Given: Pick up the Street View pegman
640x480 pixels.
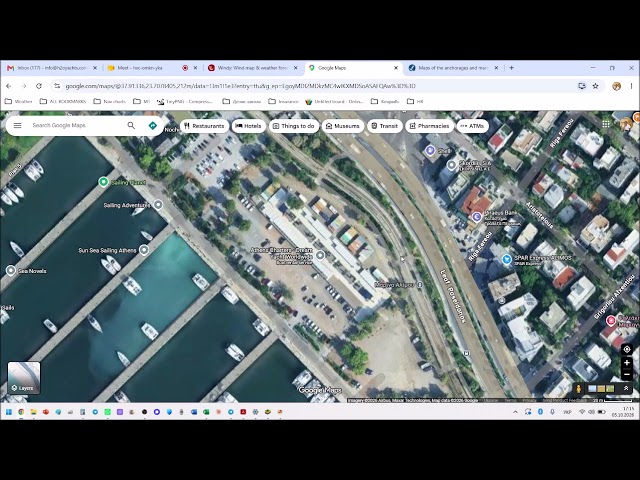Looking at the screenshot, I should (x=578, y=388).
